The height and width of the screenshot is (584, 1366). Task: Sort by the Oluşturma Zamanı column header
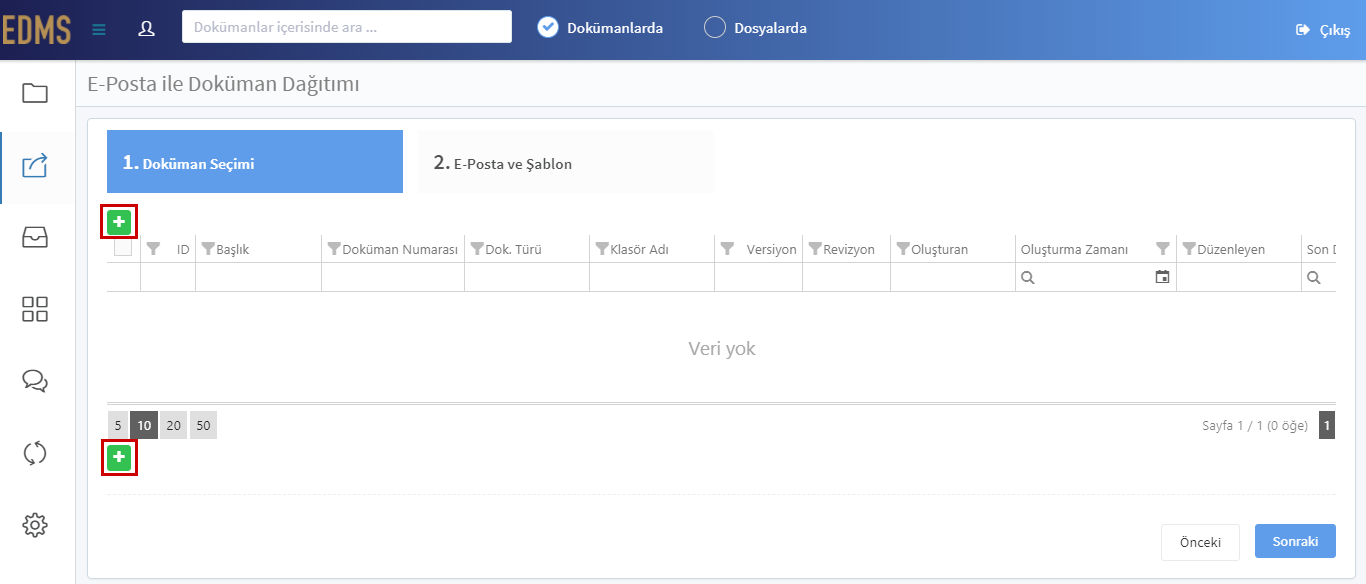click(1074, 249)
